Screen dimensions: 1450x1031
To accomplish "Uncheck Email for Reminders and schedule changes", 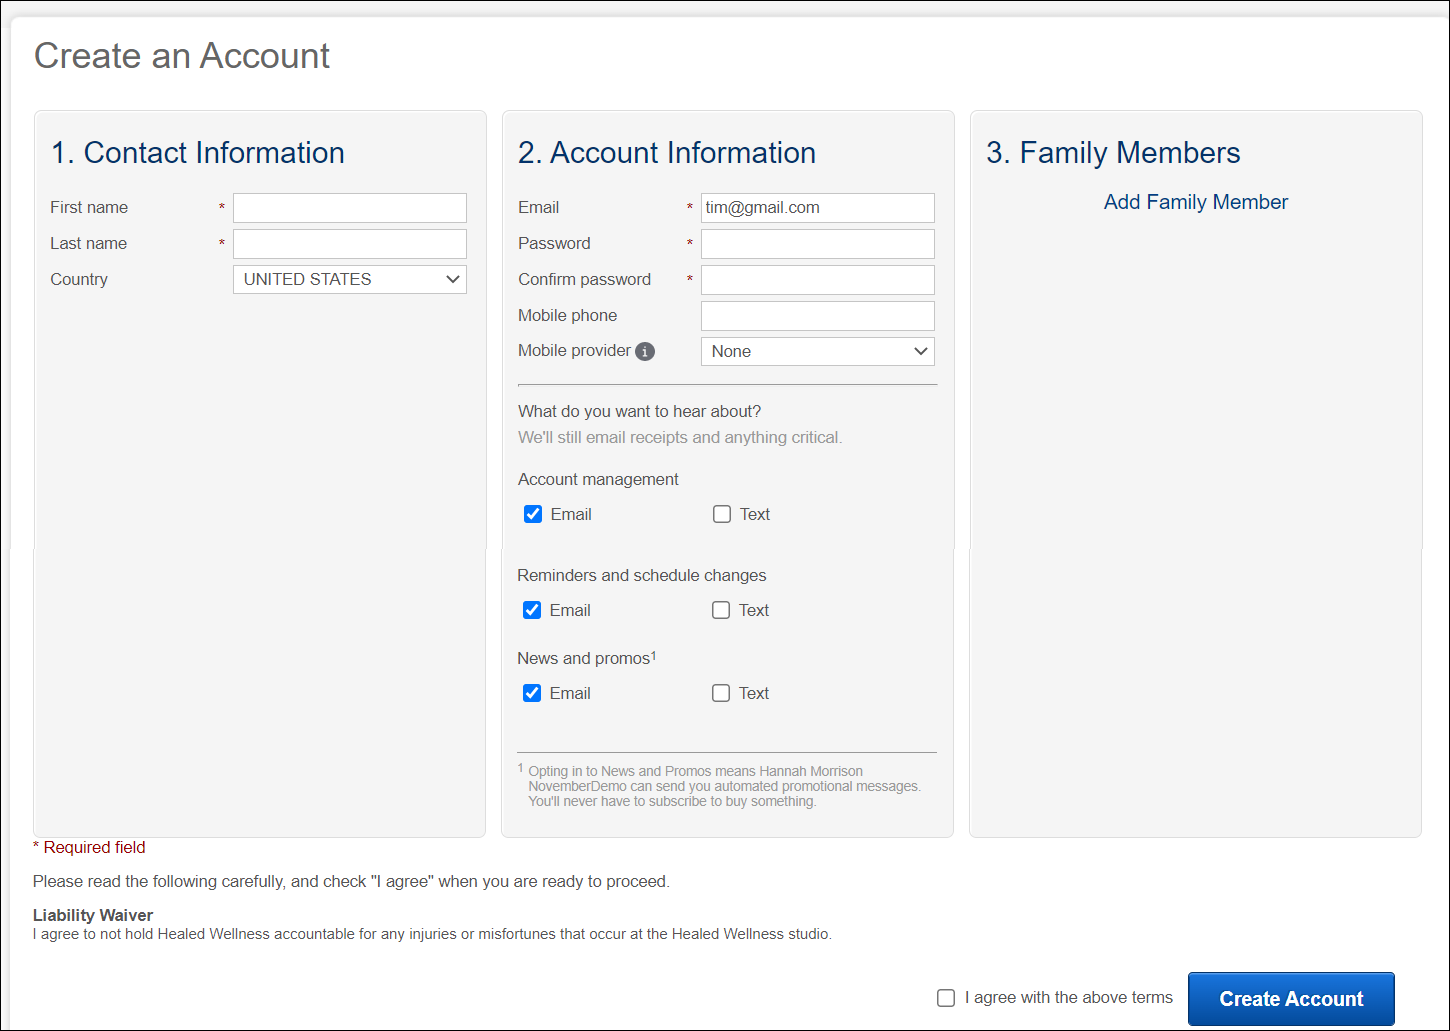I will [x=532, y=609].
